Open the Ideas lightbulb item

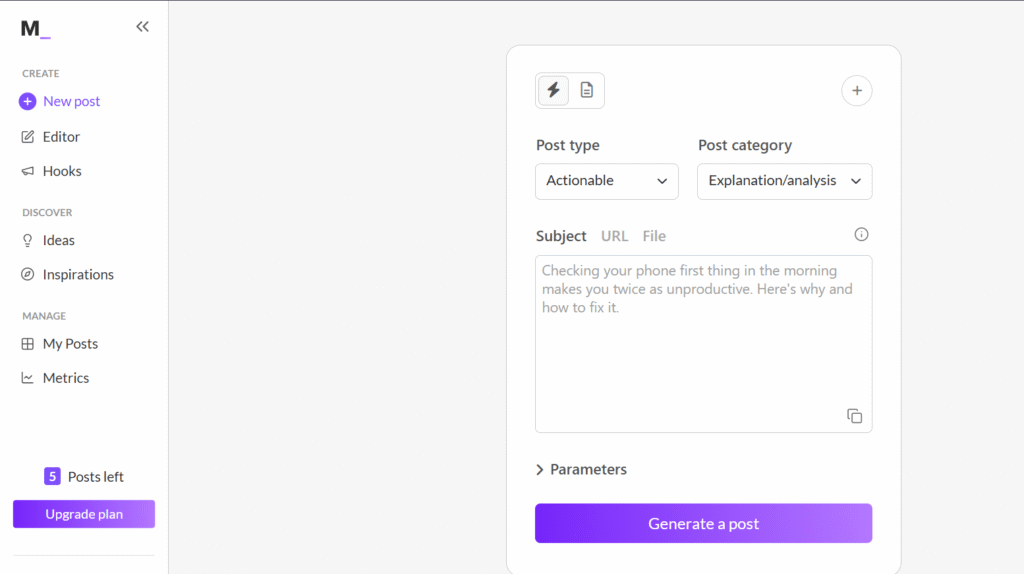click(48, 240)
